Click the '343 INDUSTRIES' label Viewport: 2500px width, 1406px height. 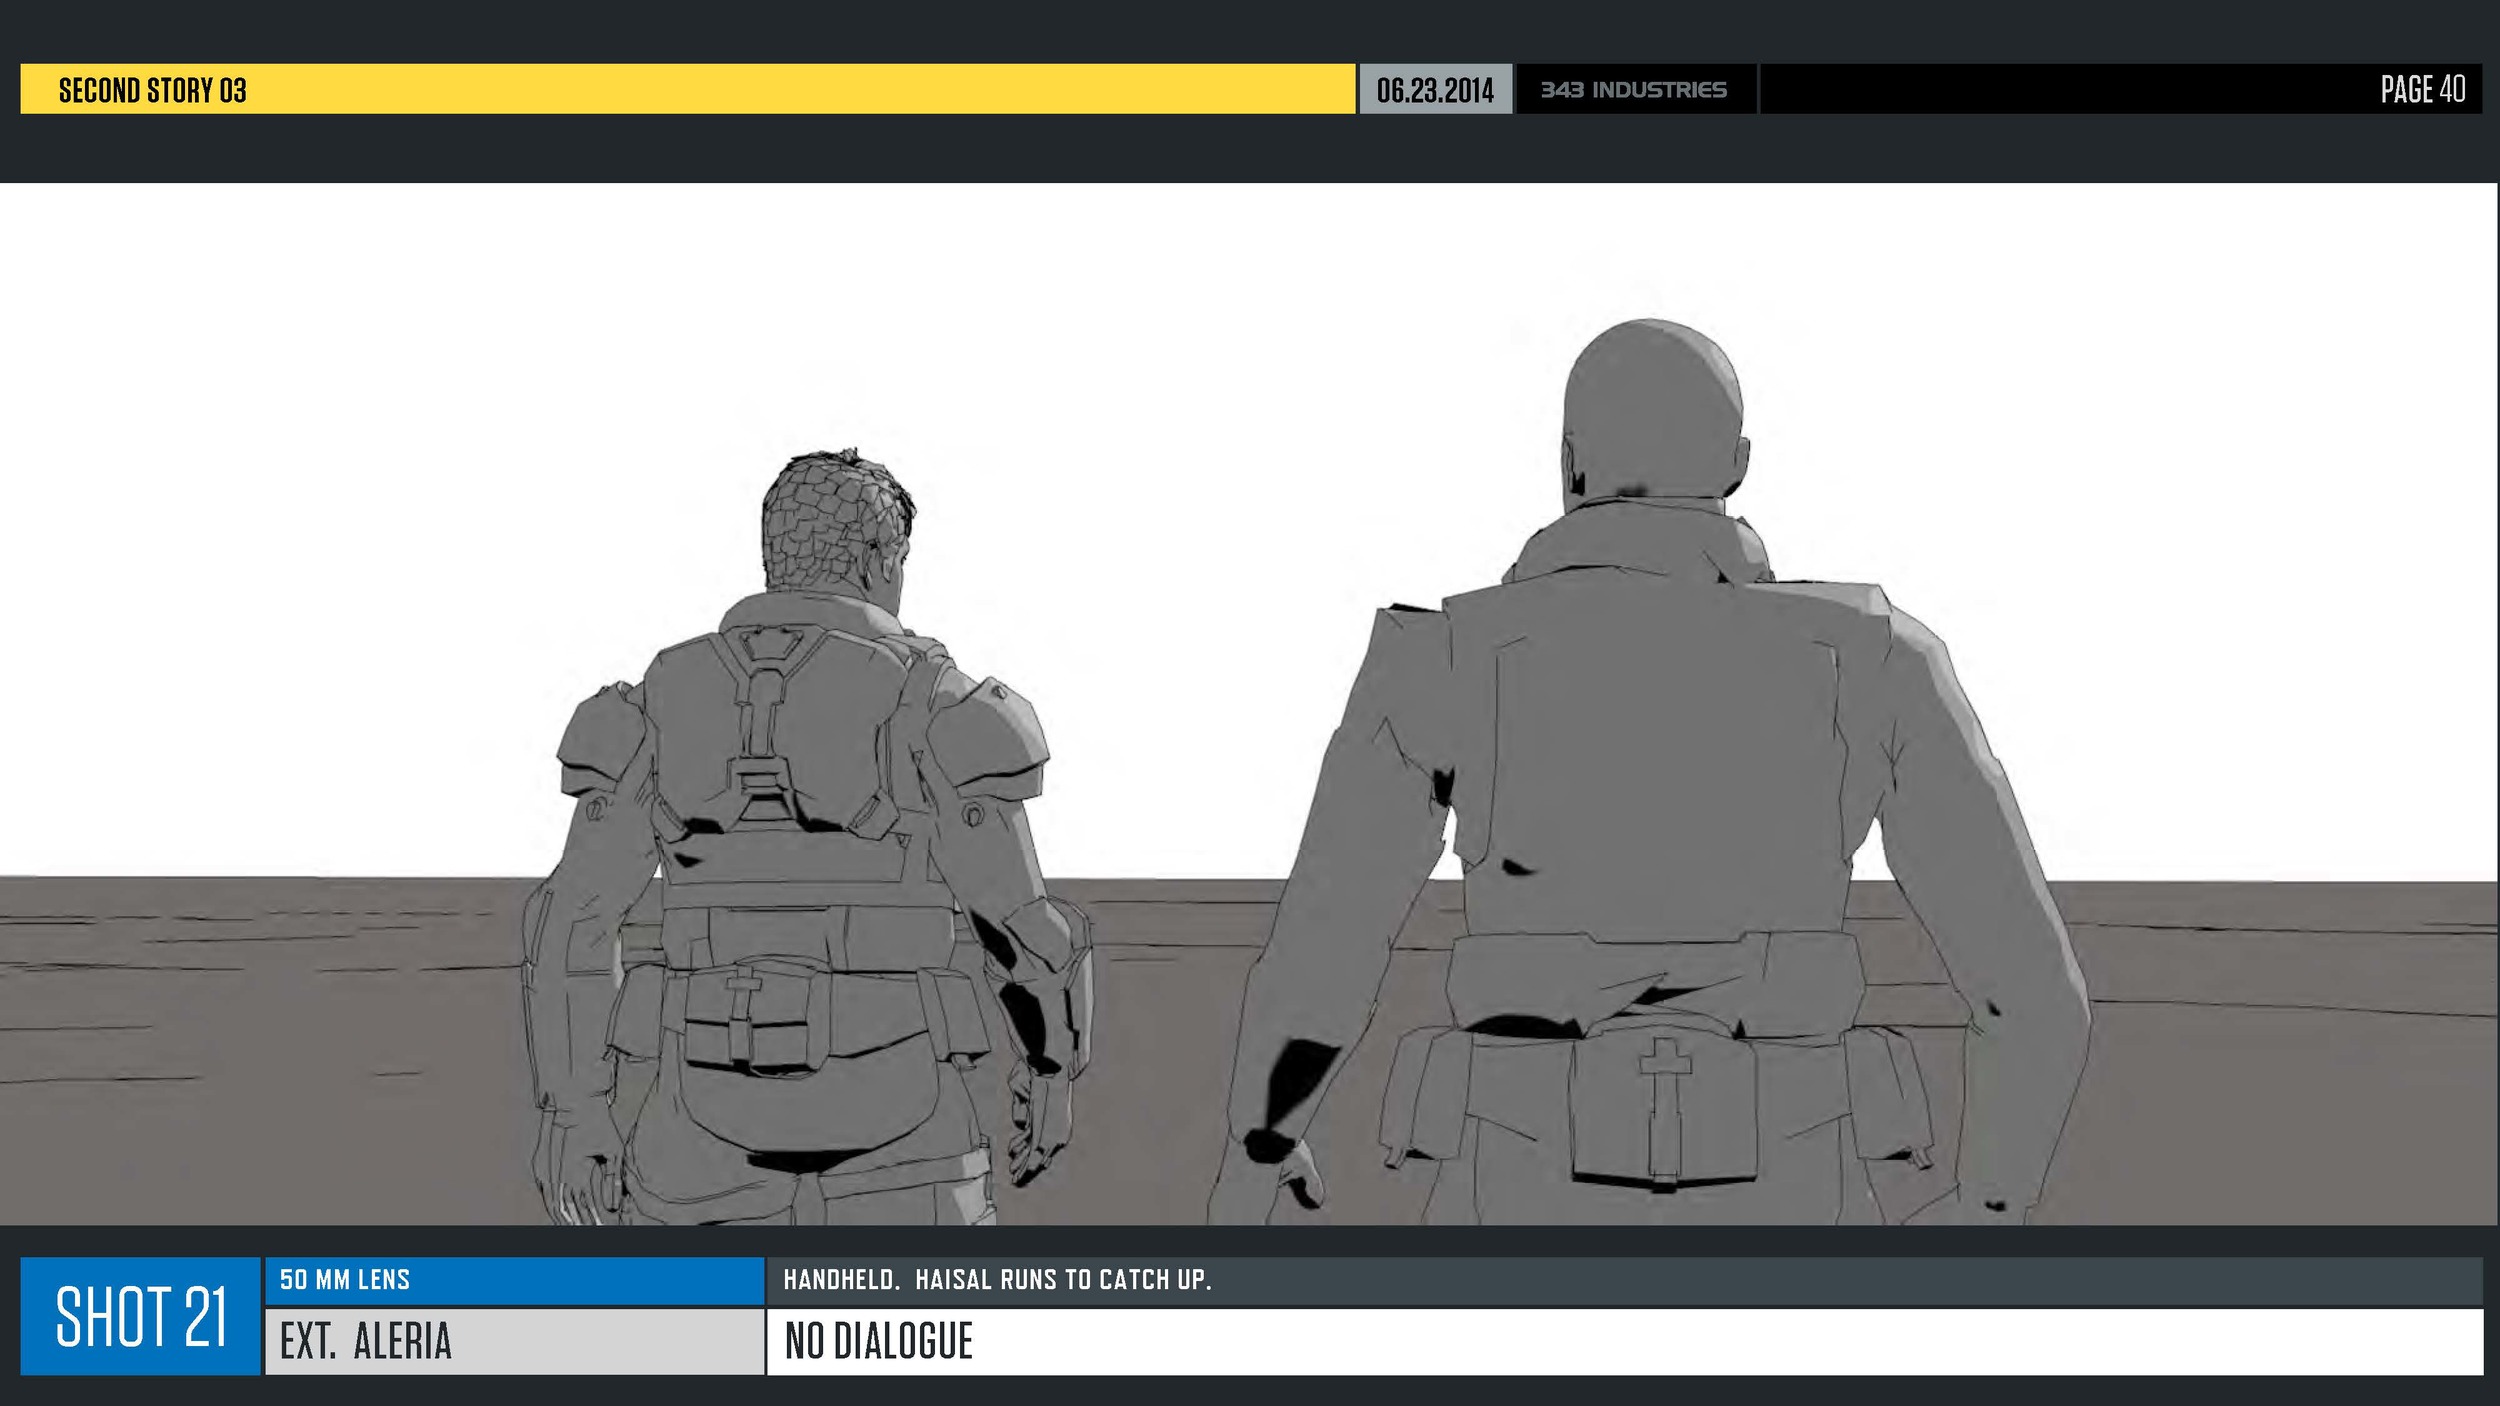point(1633,90)
